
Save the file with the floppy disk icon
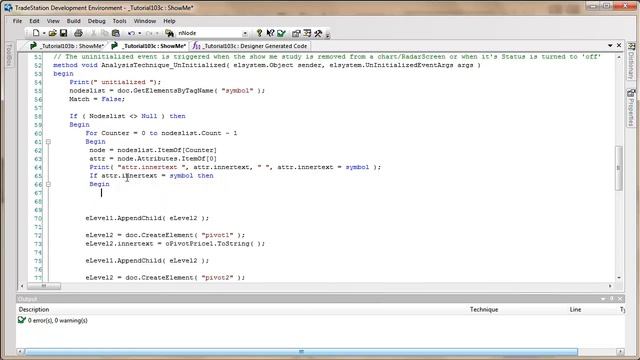[x=64, y=33]
